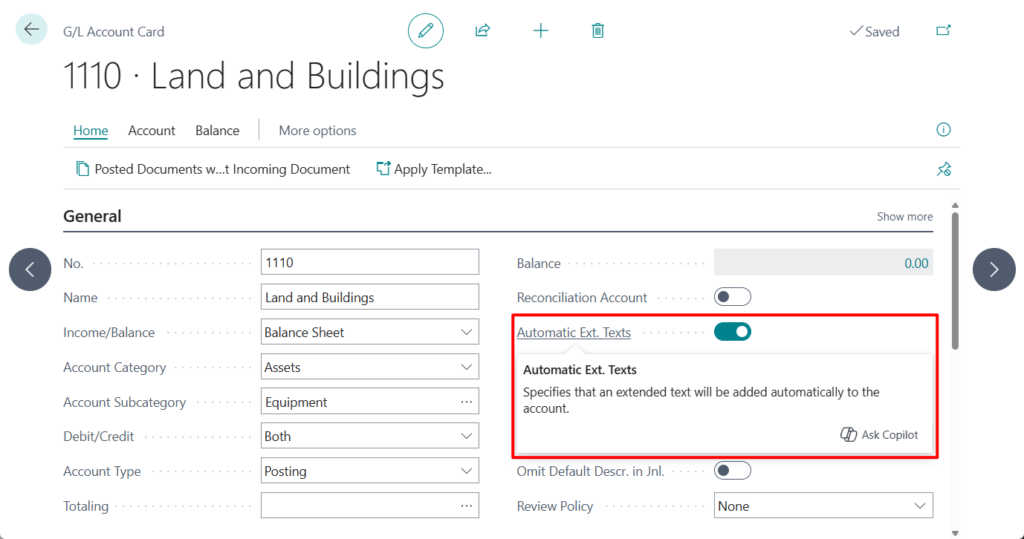The width and height of the screenshot is (1024, 539).
Task: Click the trash delete icon
Action: tap(598, 31)
